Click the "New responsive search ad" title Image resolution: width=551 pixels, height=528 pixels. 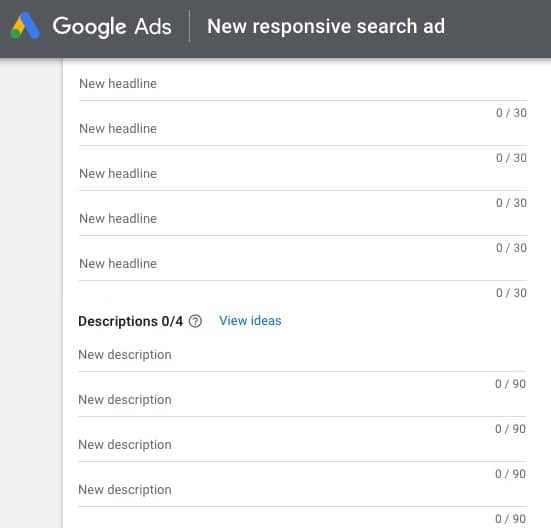tap(326, 27)
